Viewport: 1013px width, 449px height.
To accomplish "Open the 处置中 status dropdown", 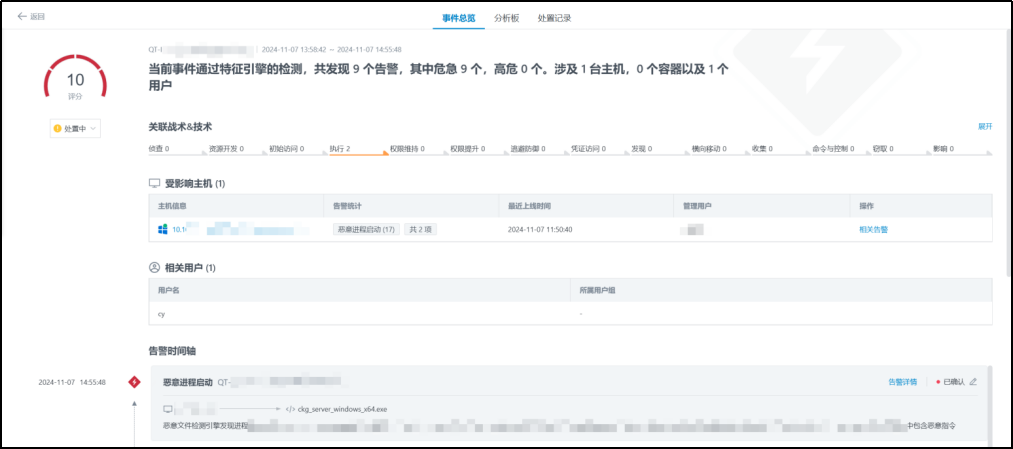I will tap(75, 129).
